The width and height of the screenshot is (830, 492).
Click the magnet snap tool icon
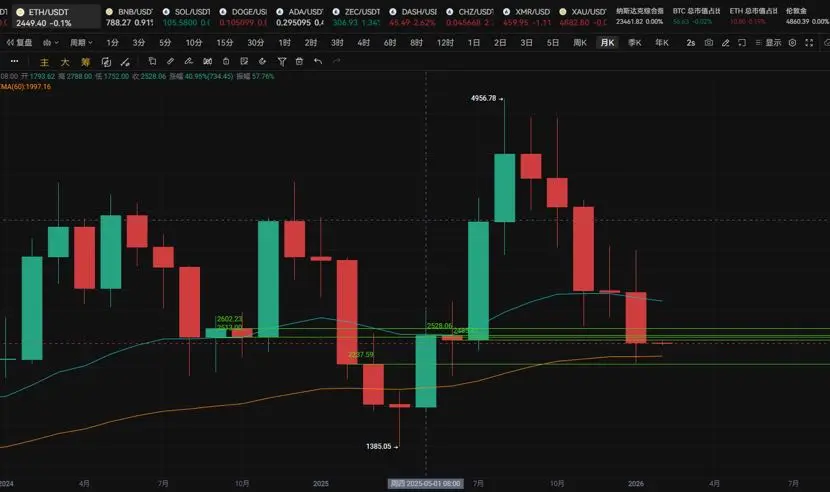[208, 61]
